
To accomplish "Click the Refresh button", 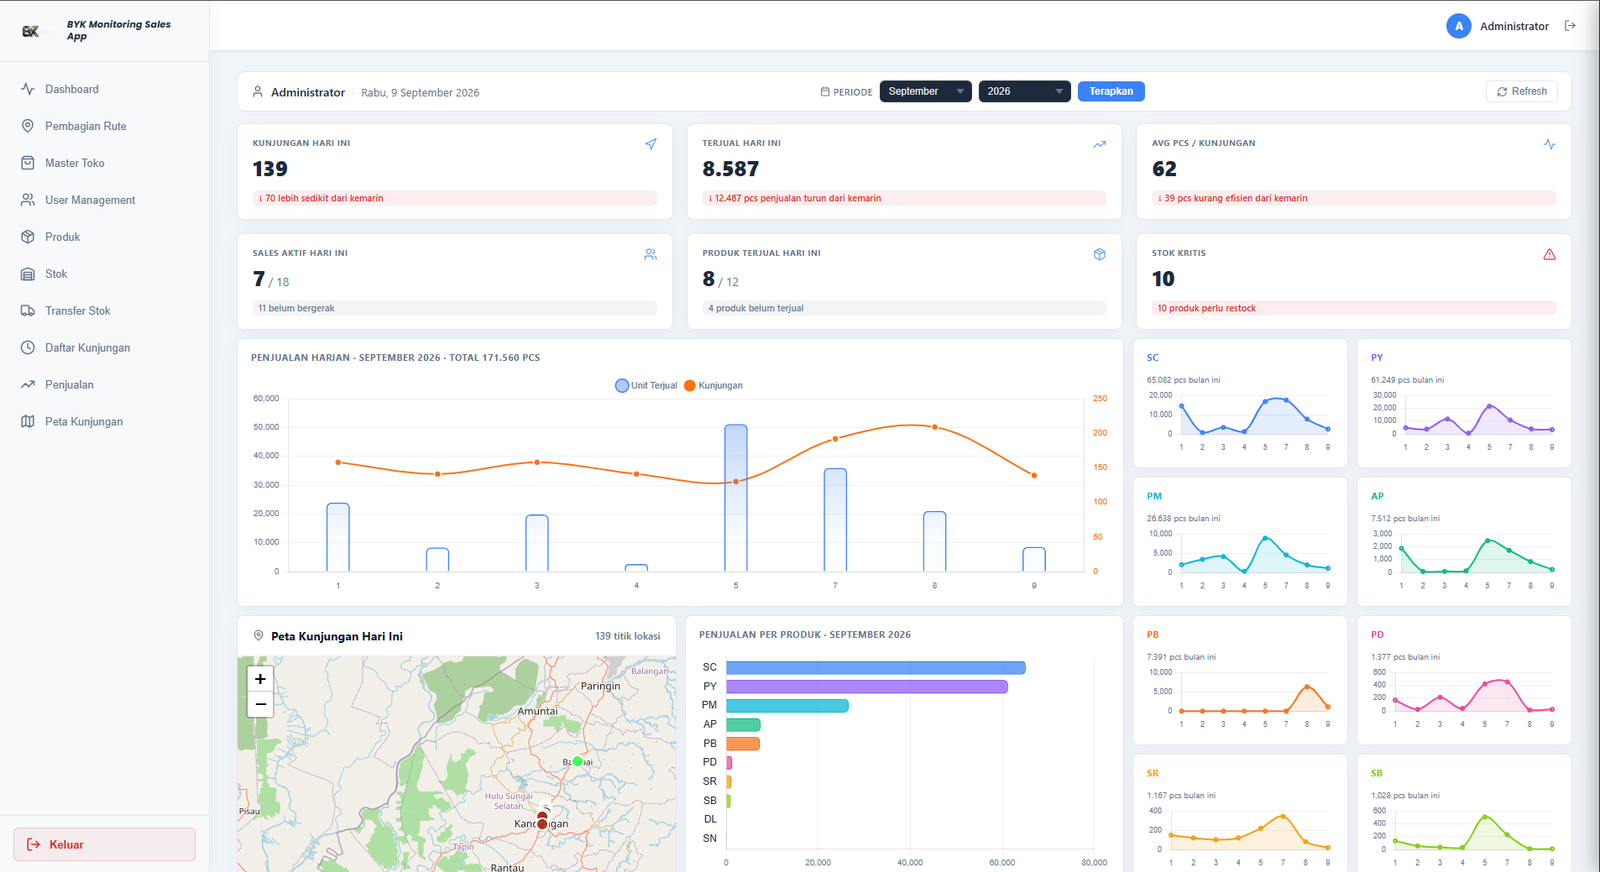I will pos(1521,91).
